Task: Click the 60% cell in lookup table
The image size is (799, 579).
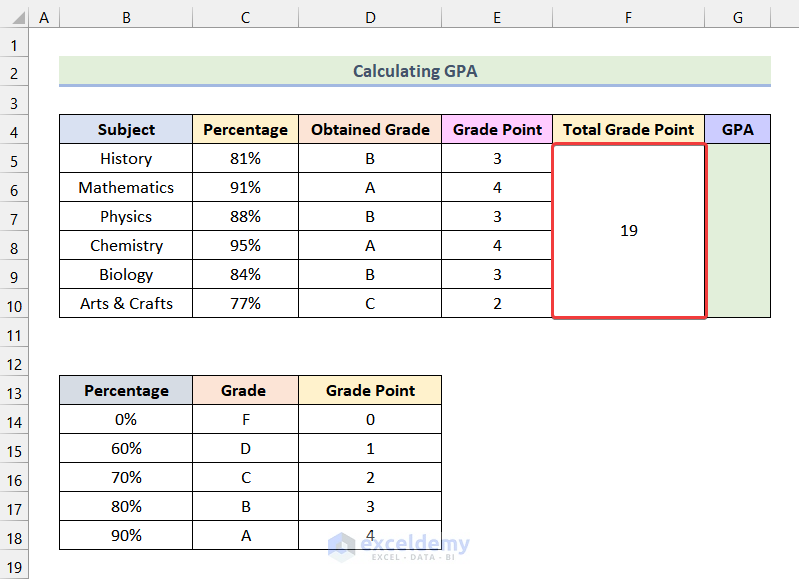Action: pos(126,449)
